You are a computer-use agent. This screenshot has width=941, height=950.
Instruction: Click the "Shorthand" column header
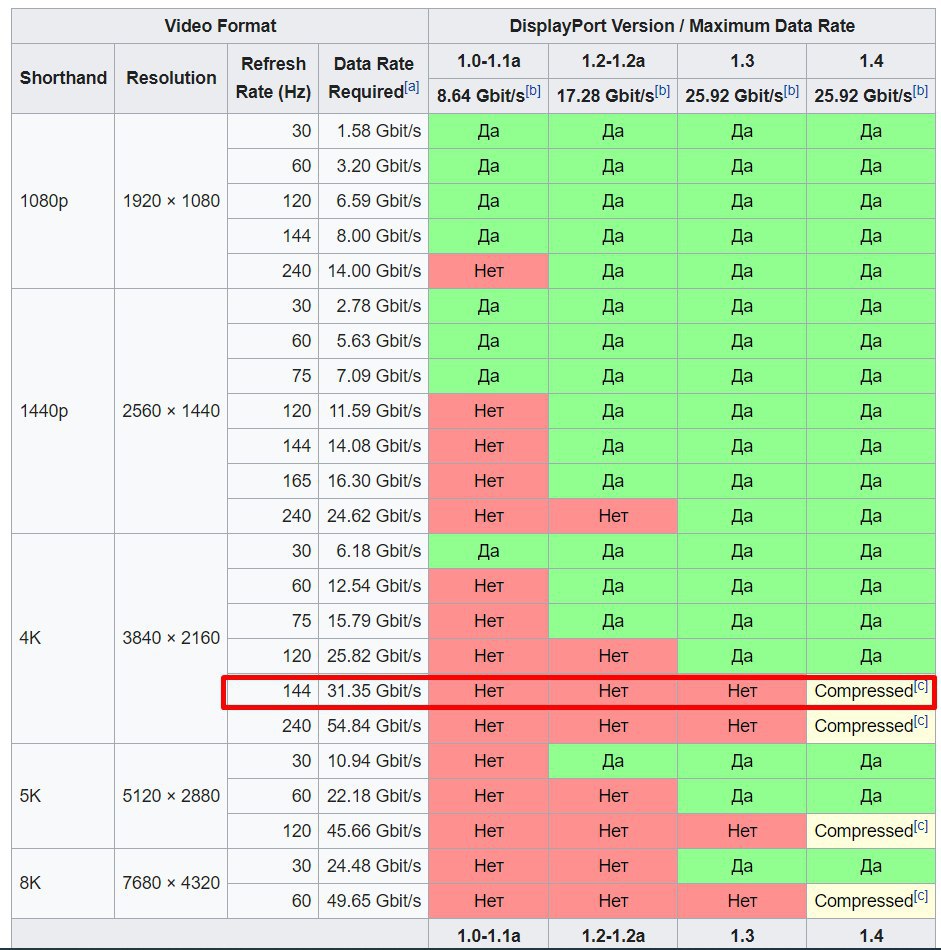63,78
